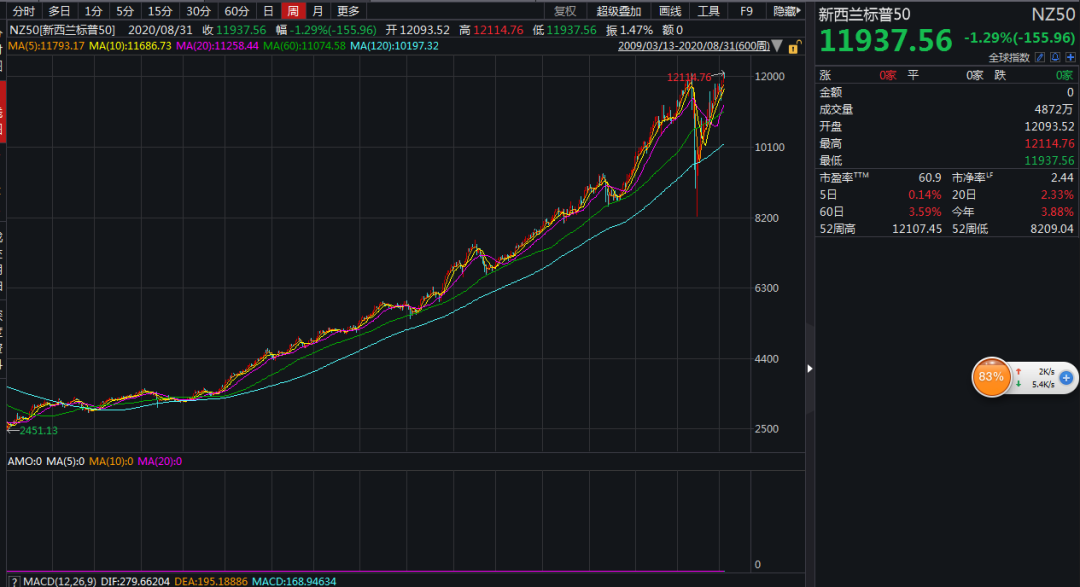Switch to the 分时 intraday tab
The width and height of the screenshot is (1080, 587).
point(23,11)
